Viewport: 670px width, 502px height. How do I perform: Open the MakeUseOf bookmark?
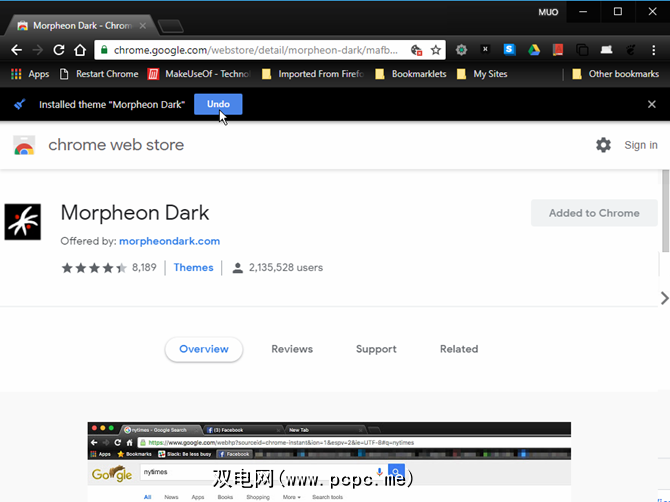(199, 74)
